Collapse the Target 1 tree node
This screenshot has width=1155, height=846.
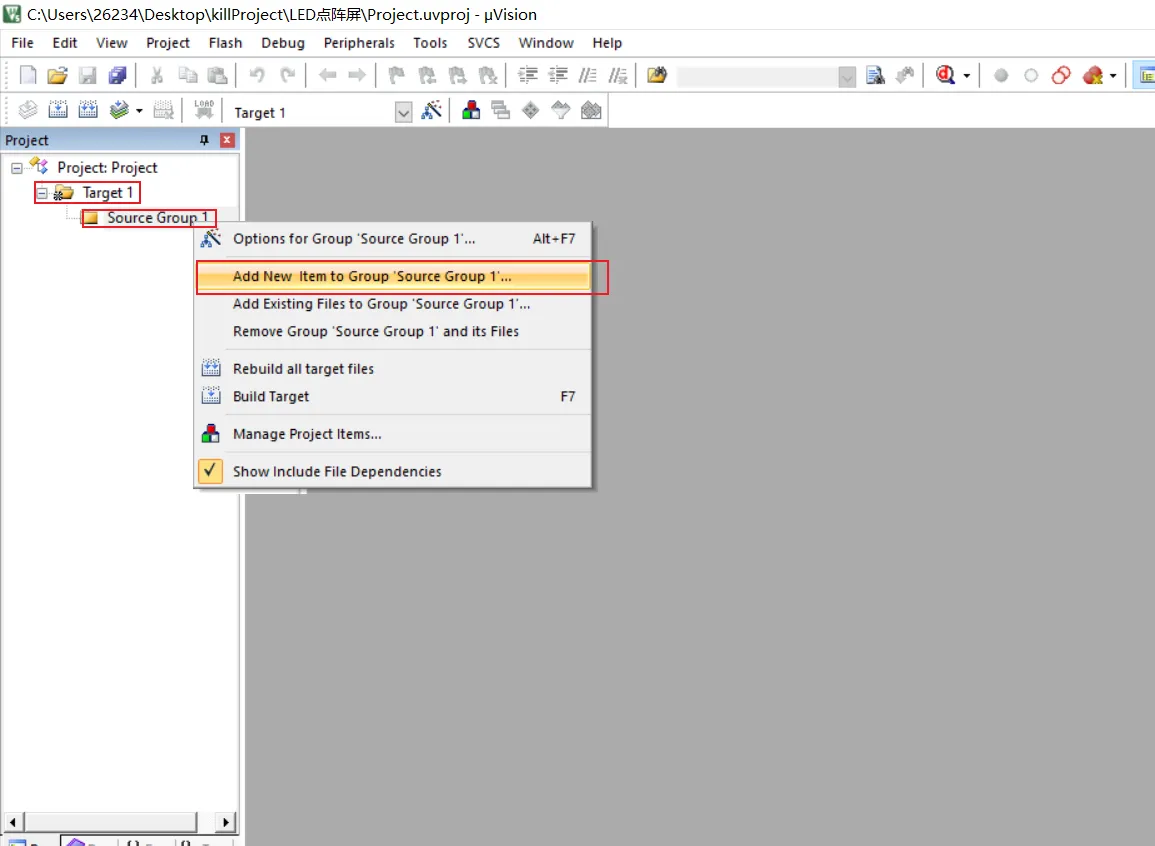point(42,193)
